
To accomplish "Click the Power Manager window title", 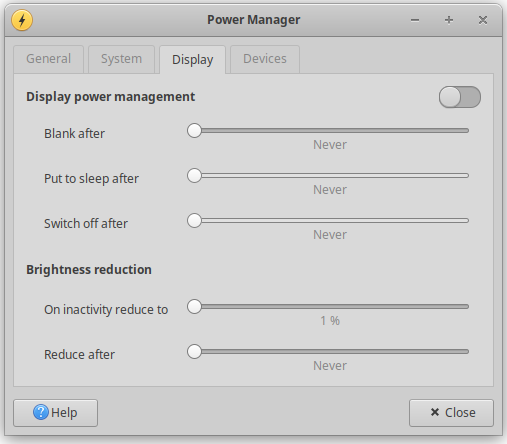I will coord(254,20).
